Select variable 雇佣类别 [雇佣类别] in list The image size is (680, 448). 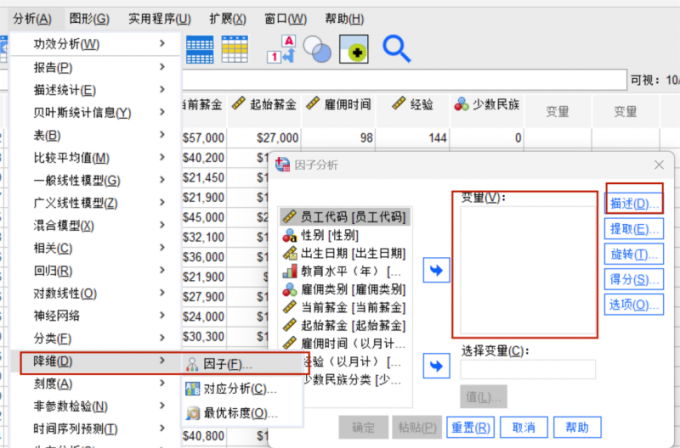click(345, 289)
